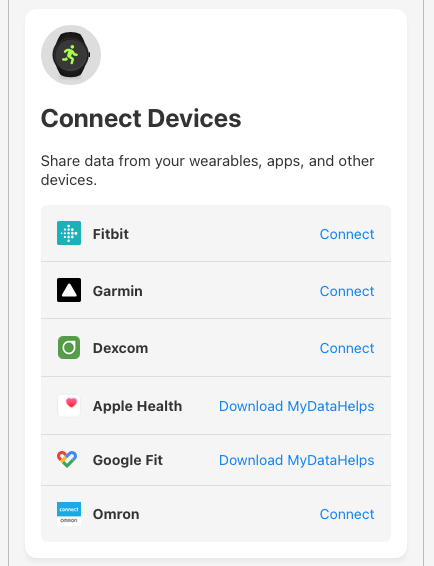Image resolution: width=434 pixels, height=566 pixels.
Task: Click the smartwatch runner icon at top
Action: click(x=71, y=55)
